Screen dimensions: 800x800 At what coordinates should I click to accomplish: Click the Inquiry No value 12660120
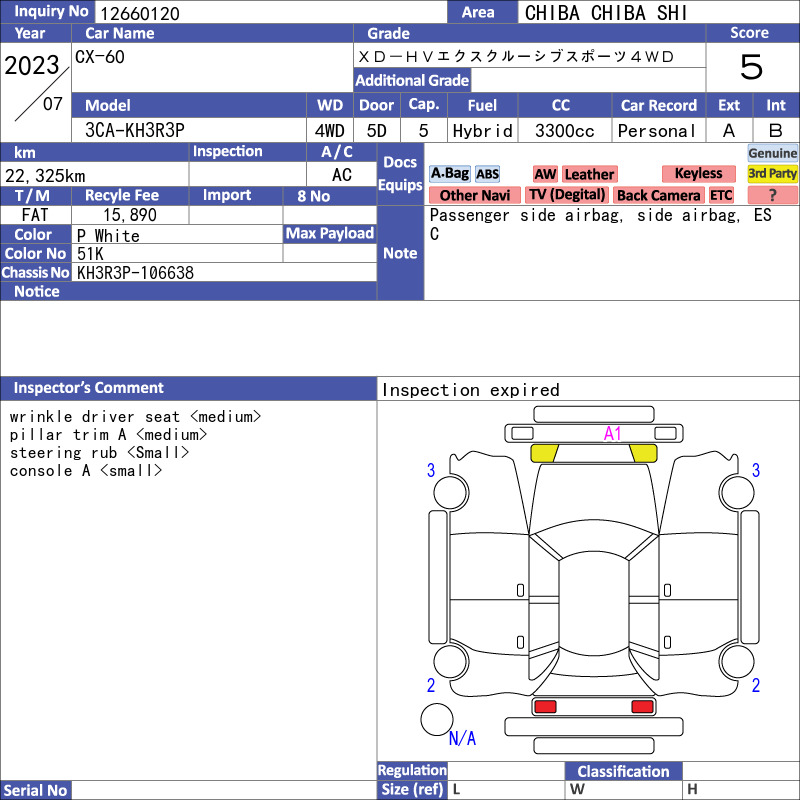pos(140,14)
